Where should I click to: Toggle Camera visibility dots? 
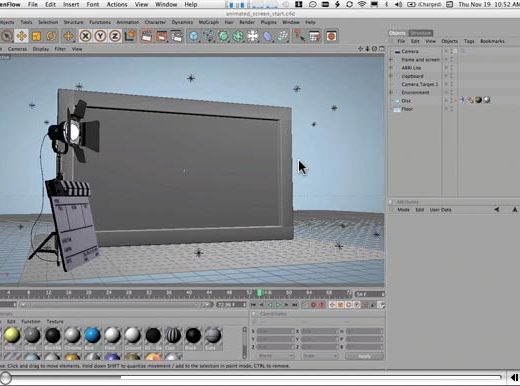point(452,51)
